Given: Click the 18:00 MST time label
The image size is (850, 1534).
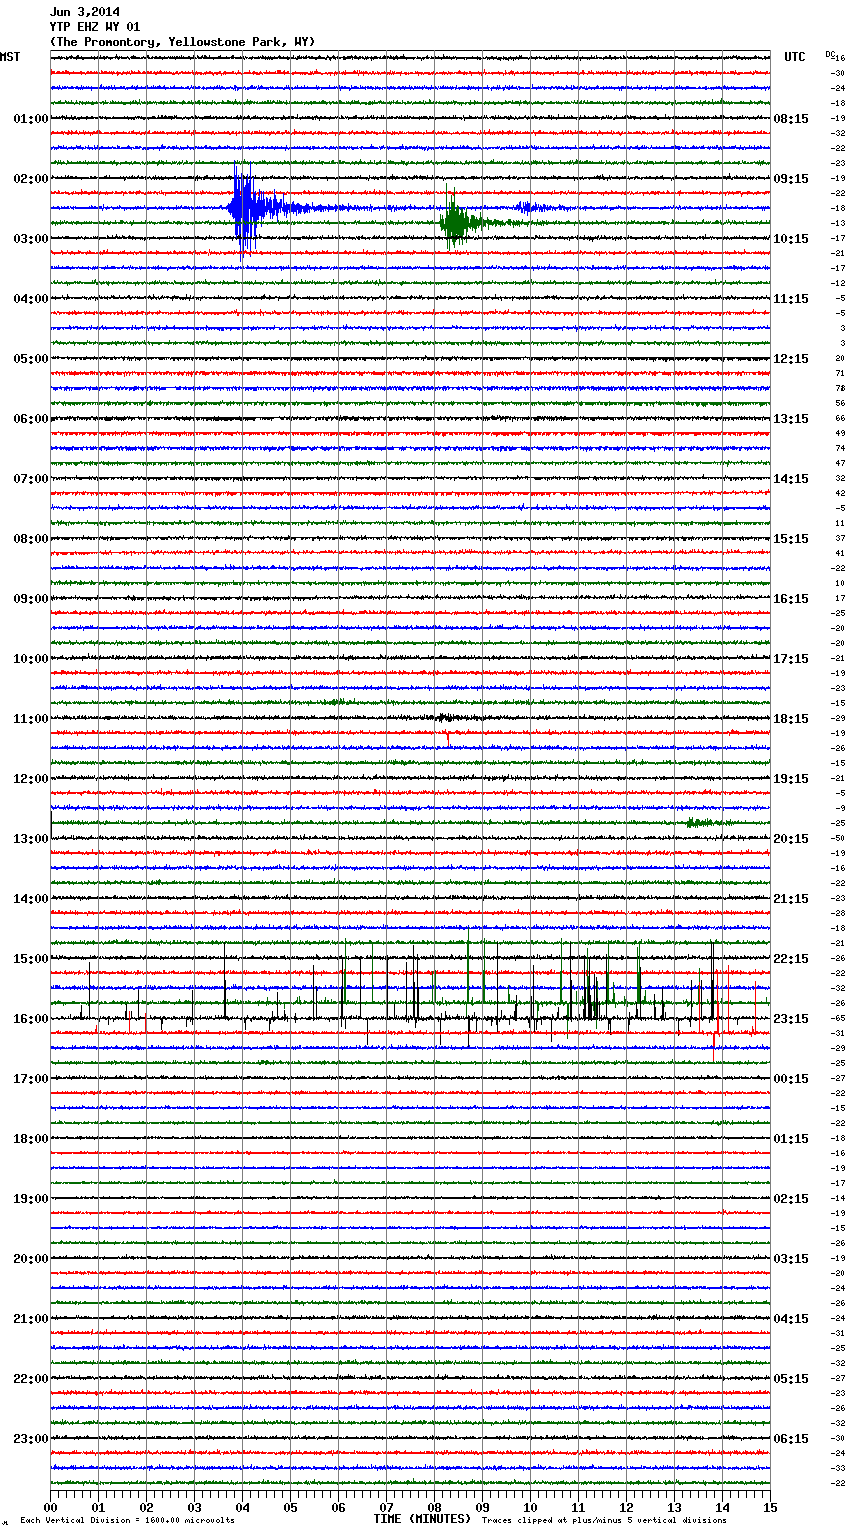Looking at the screenshot, I should [31, 1139].
